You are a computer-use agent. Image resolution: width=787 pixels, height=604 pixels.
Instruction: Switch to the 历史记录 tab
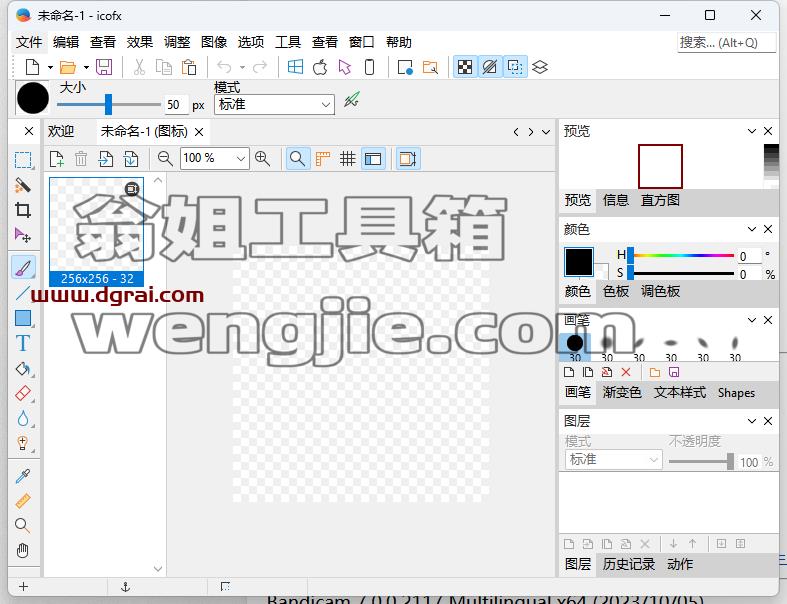tap(629, 564)
